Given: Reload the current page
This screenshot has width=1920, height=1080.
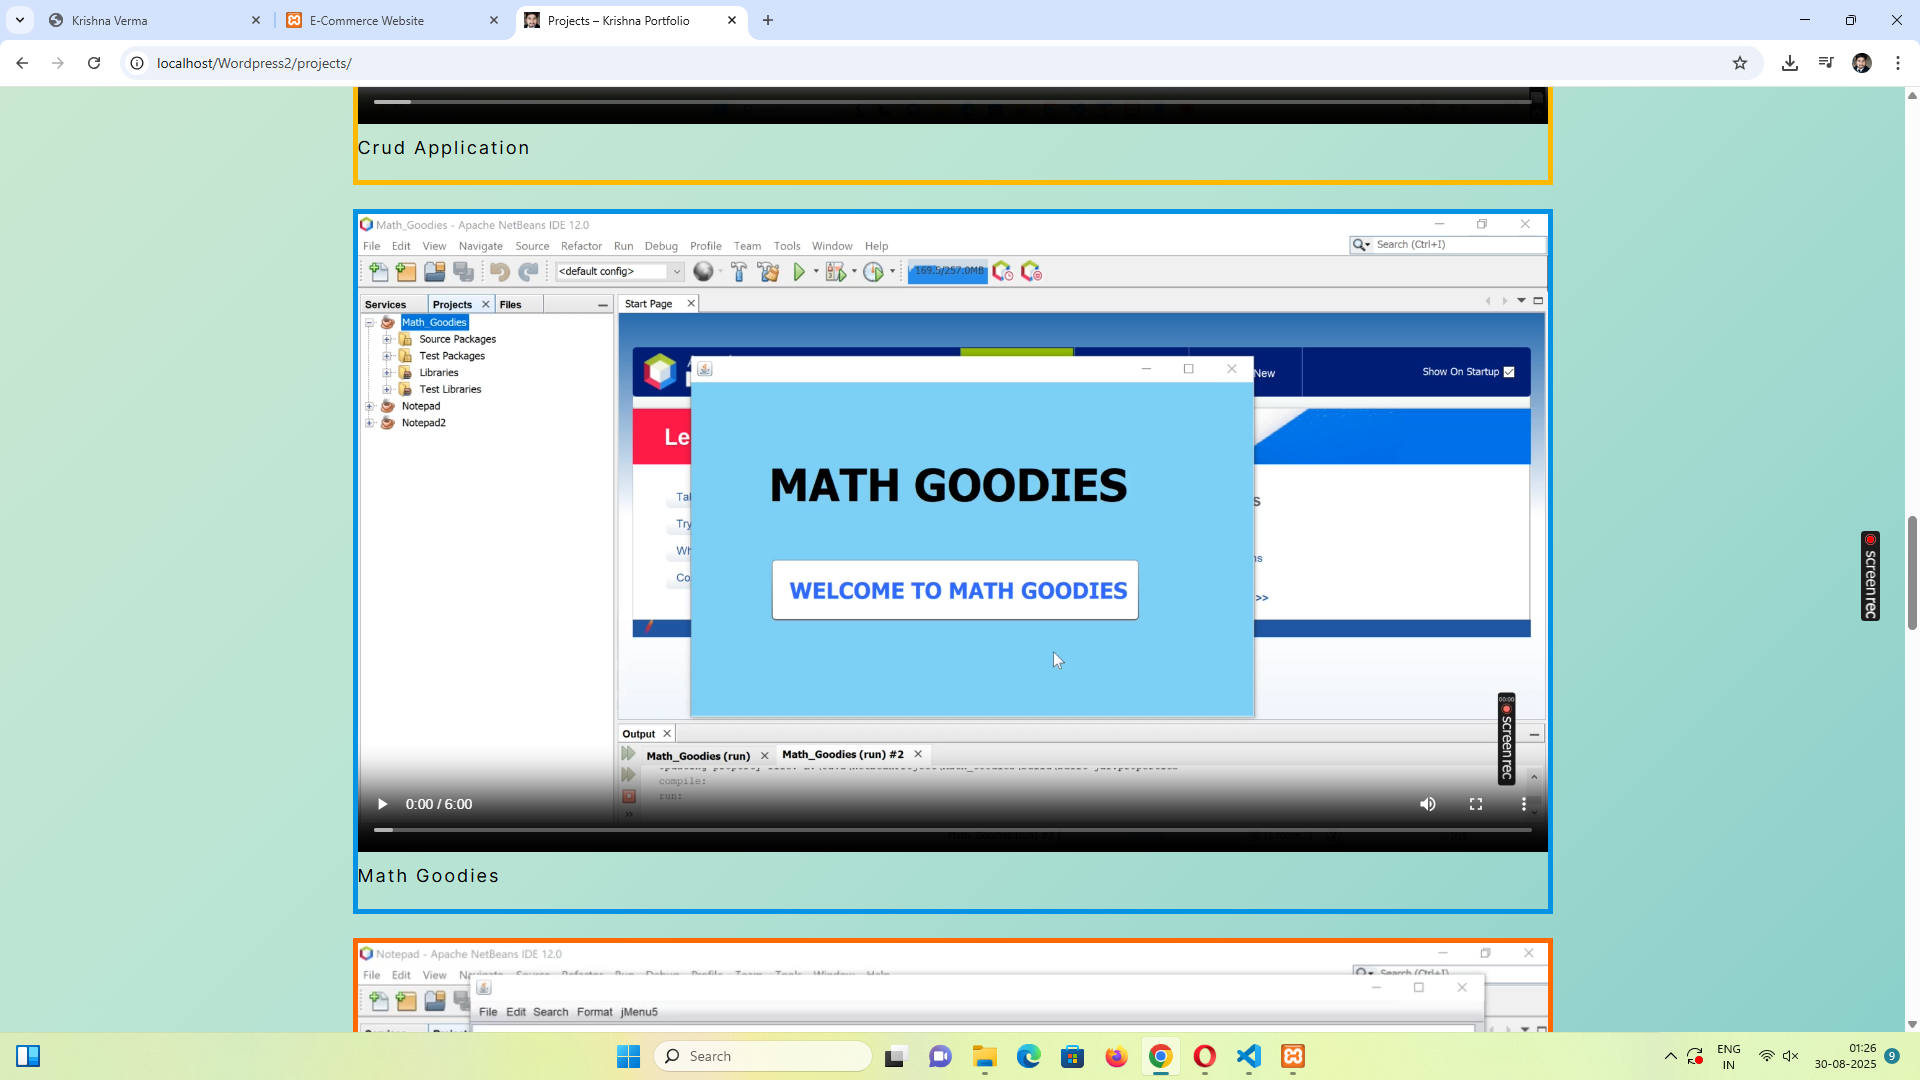Looking at the screenshot, I should 94,63.
